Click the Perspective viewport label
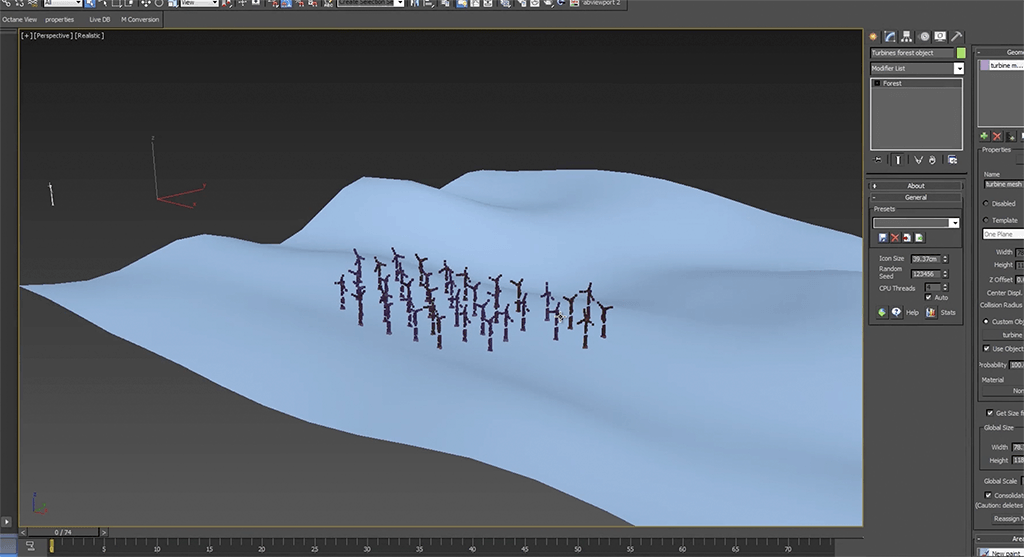This screenshot has height=557, width=1024. coord(53,36)
